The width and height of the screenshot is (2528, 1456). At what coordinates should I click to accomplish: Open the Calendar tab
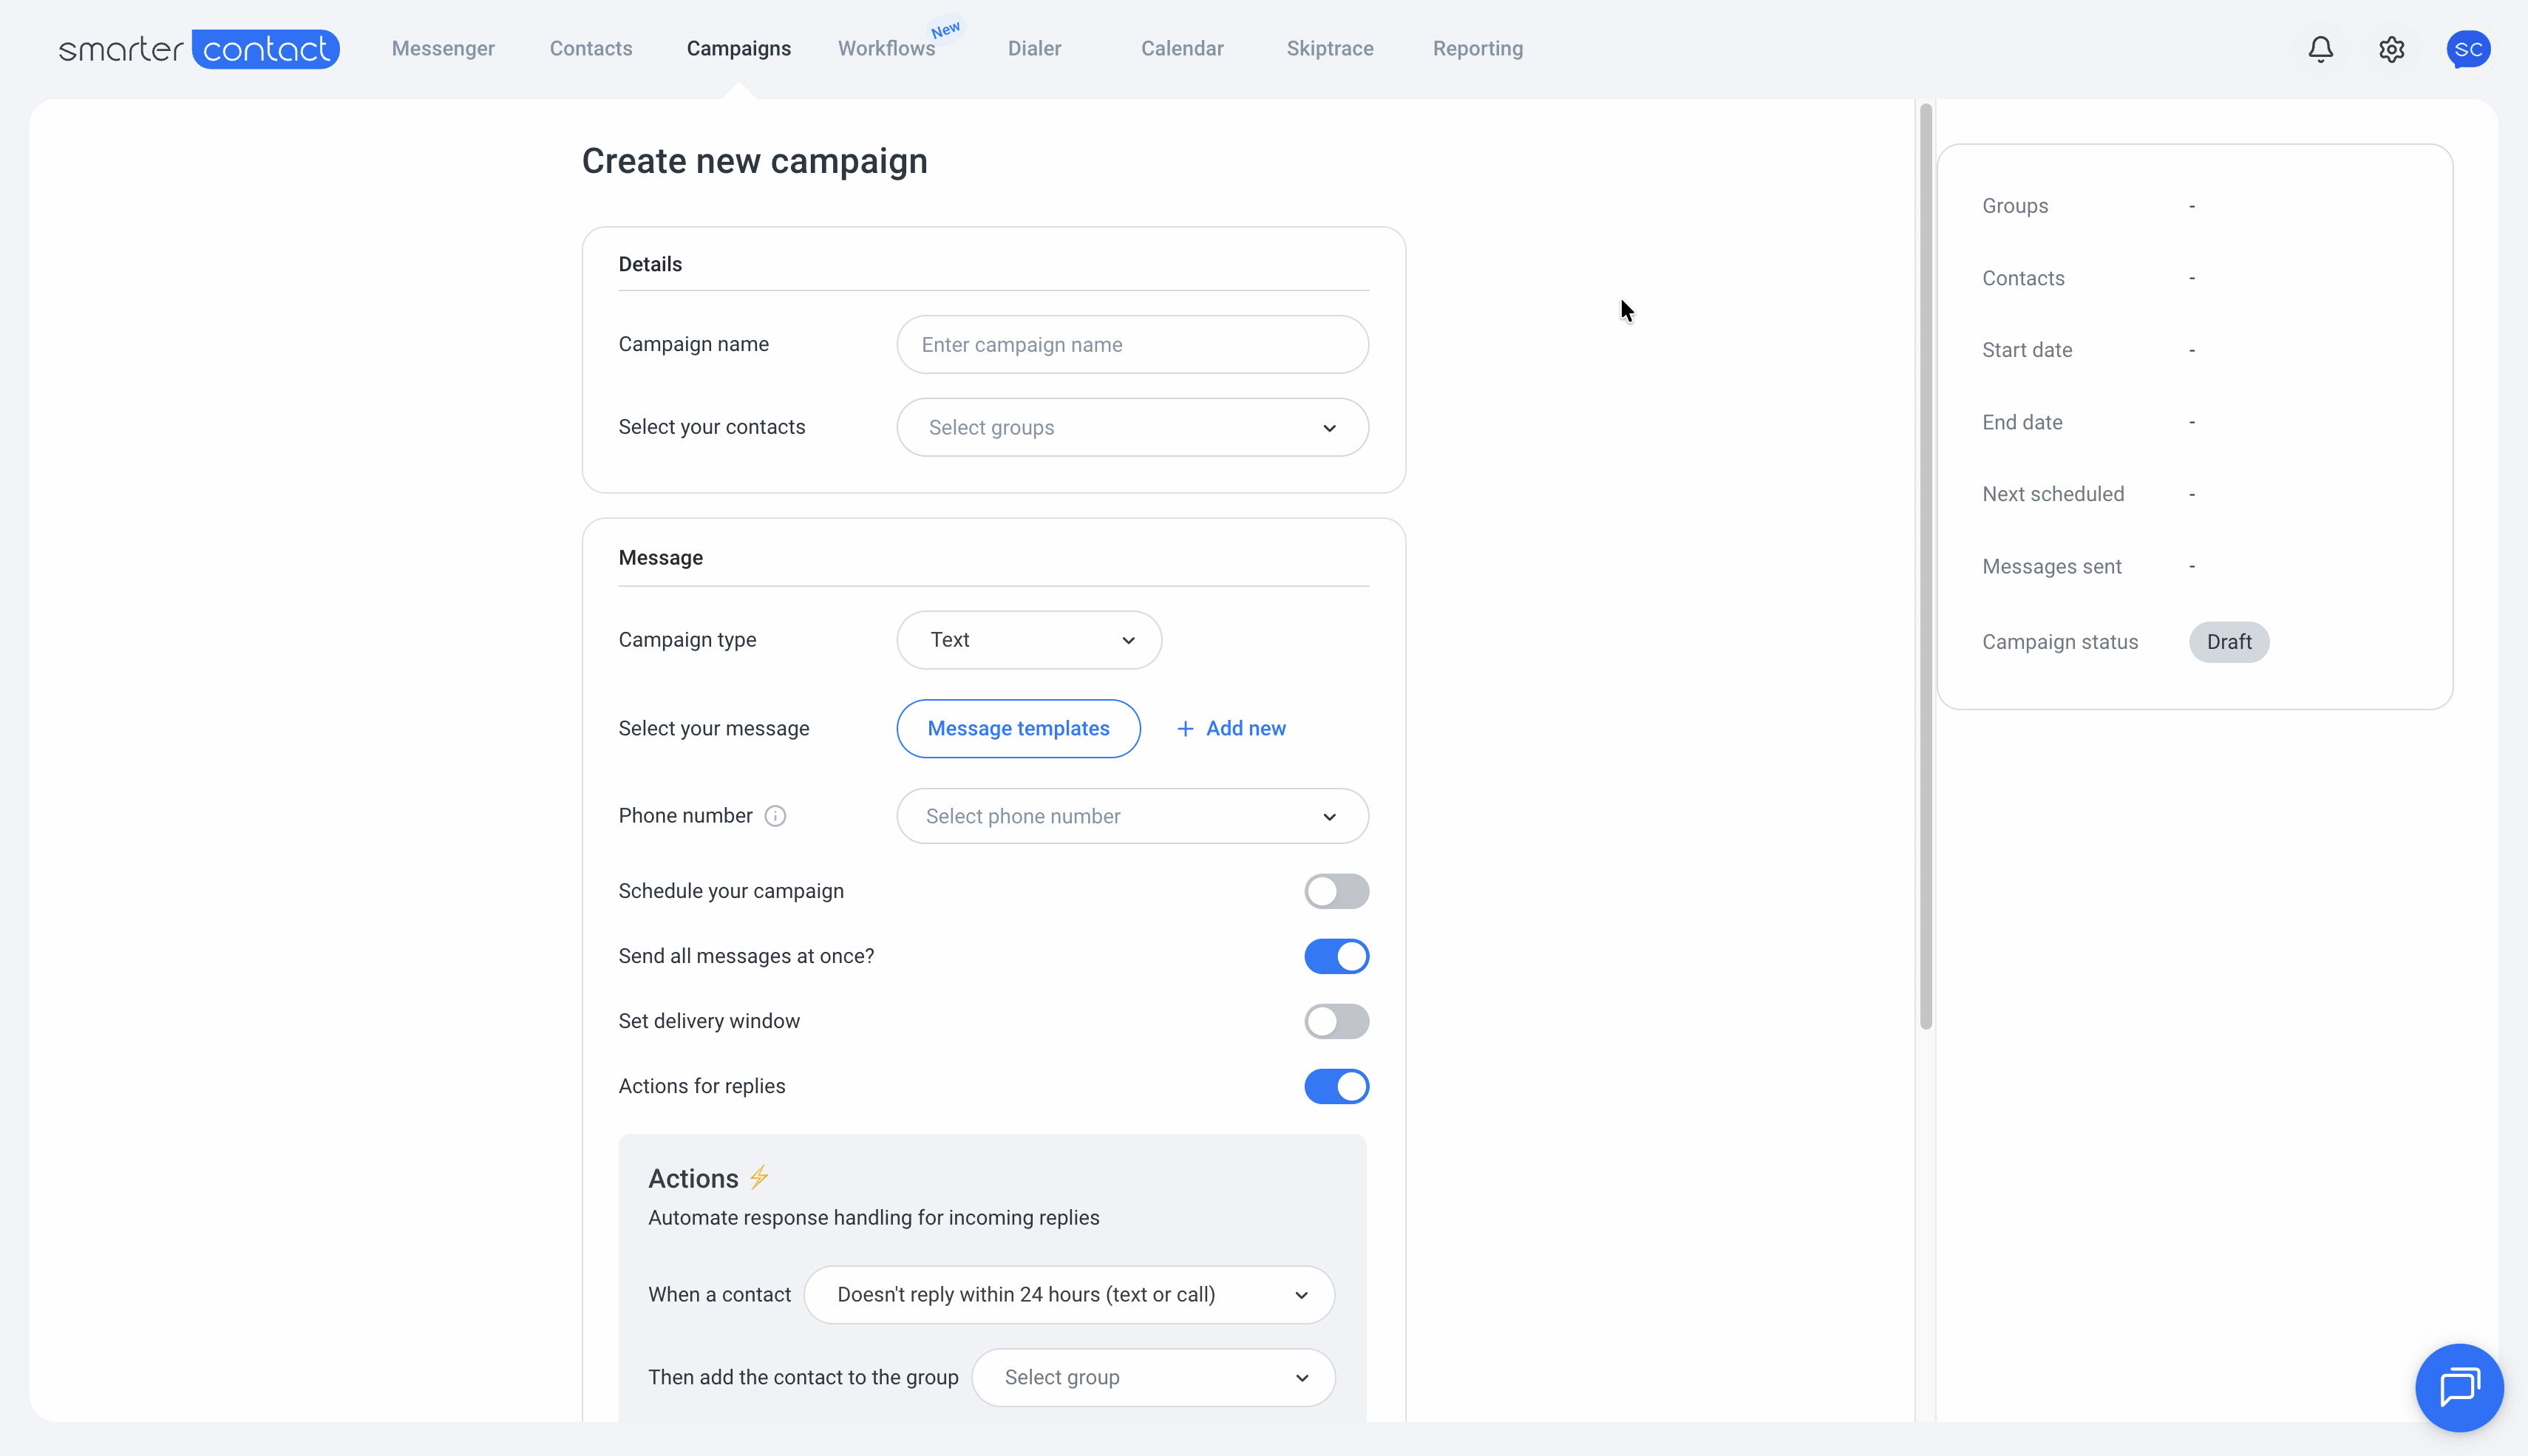tap(1182, 49)
